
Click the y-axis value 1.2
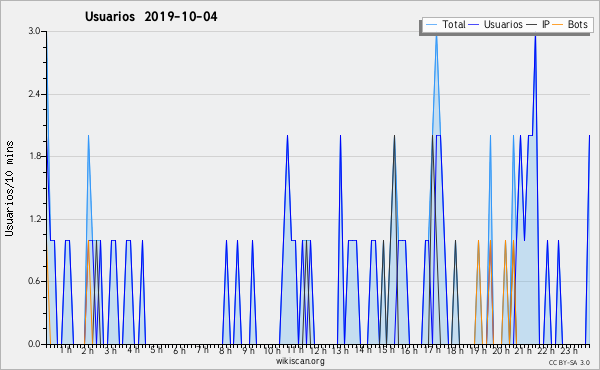34,219
